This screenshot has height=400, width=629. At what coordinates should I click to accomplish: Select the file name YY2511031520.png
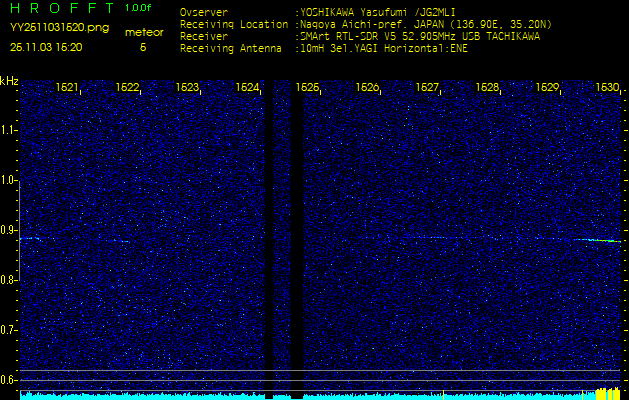59,28
